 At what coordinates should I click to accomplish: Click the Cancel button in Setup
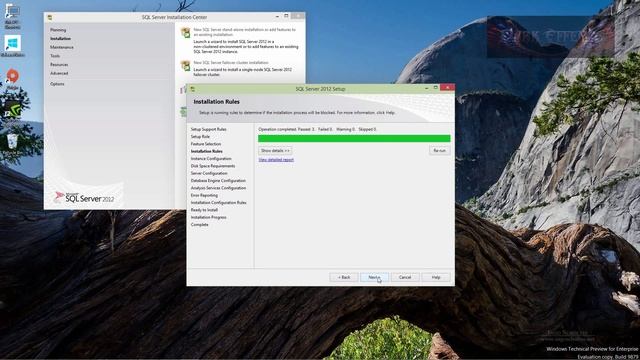[405, 277]
